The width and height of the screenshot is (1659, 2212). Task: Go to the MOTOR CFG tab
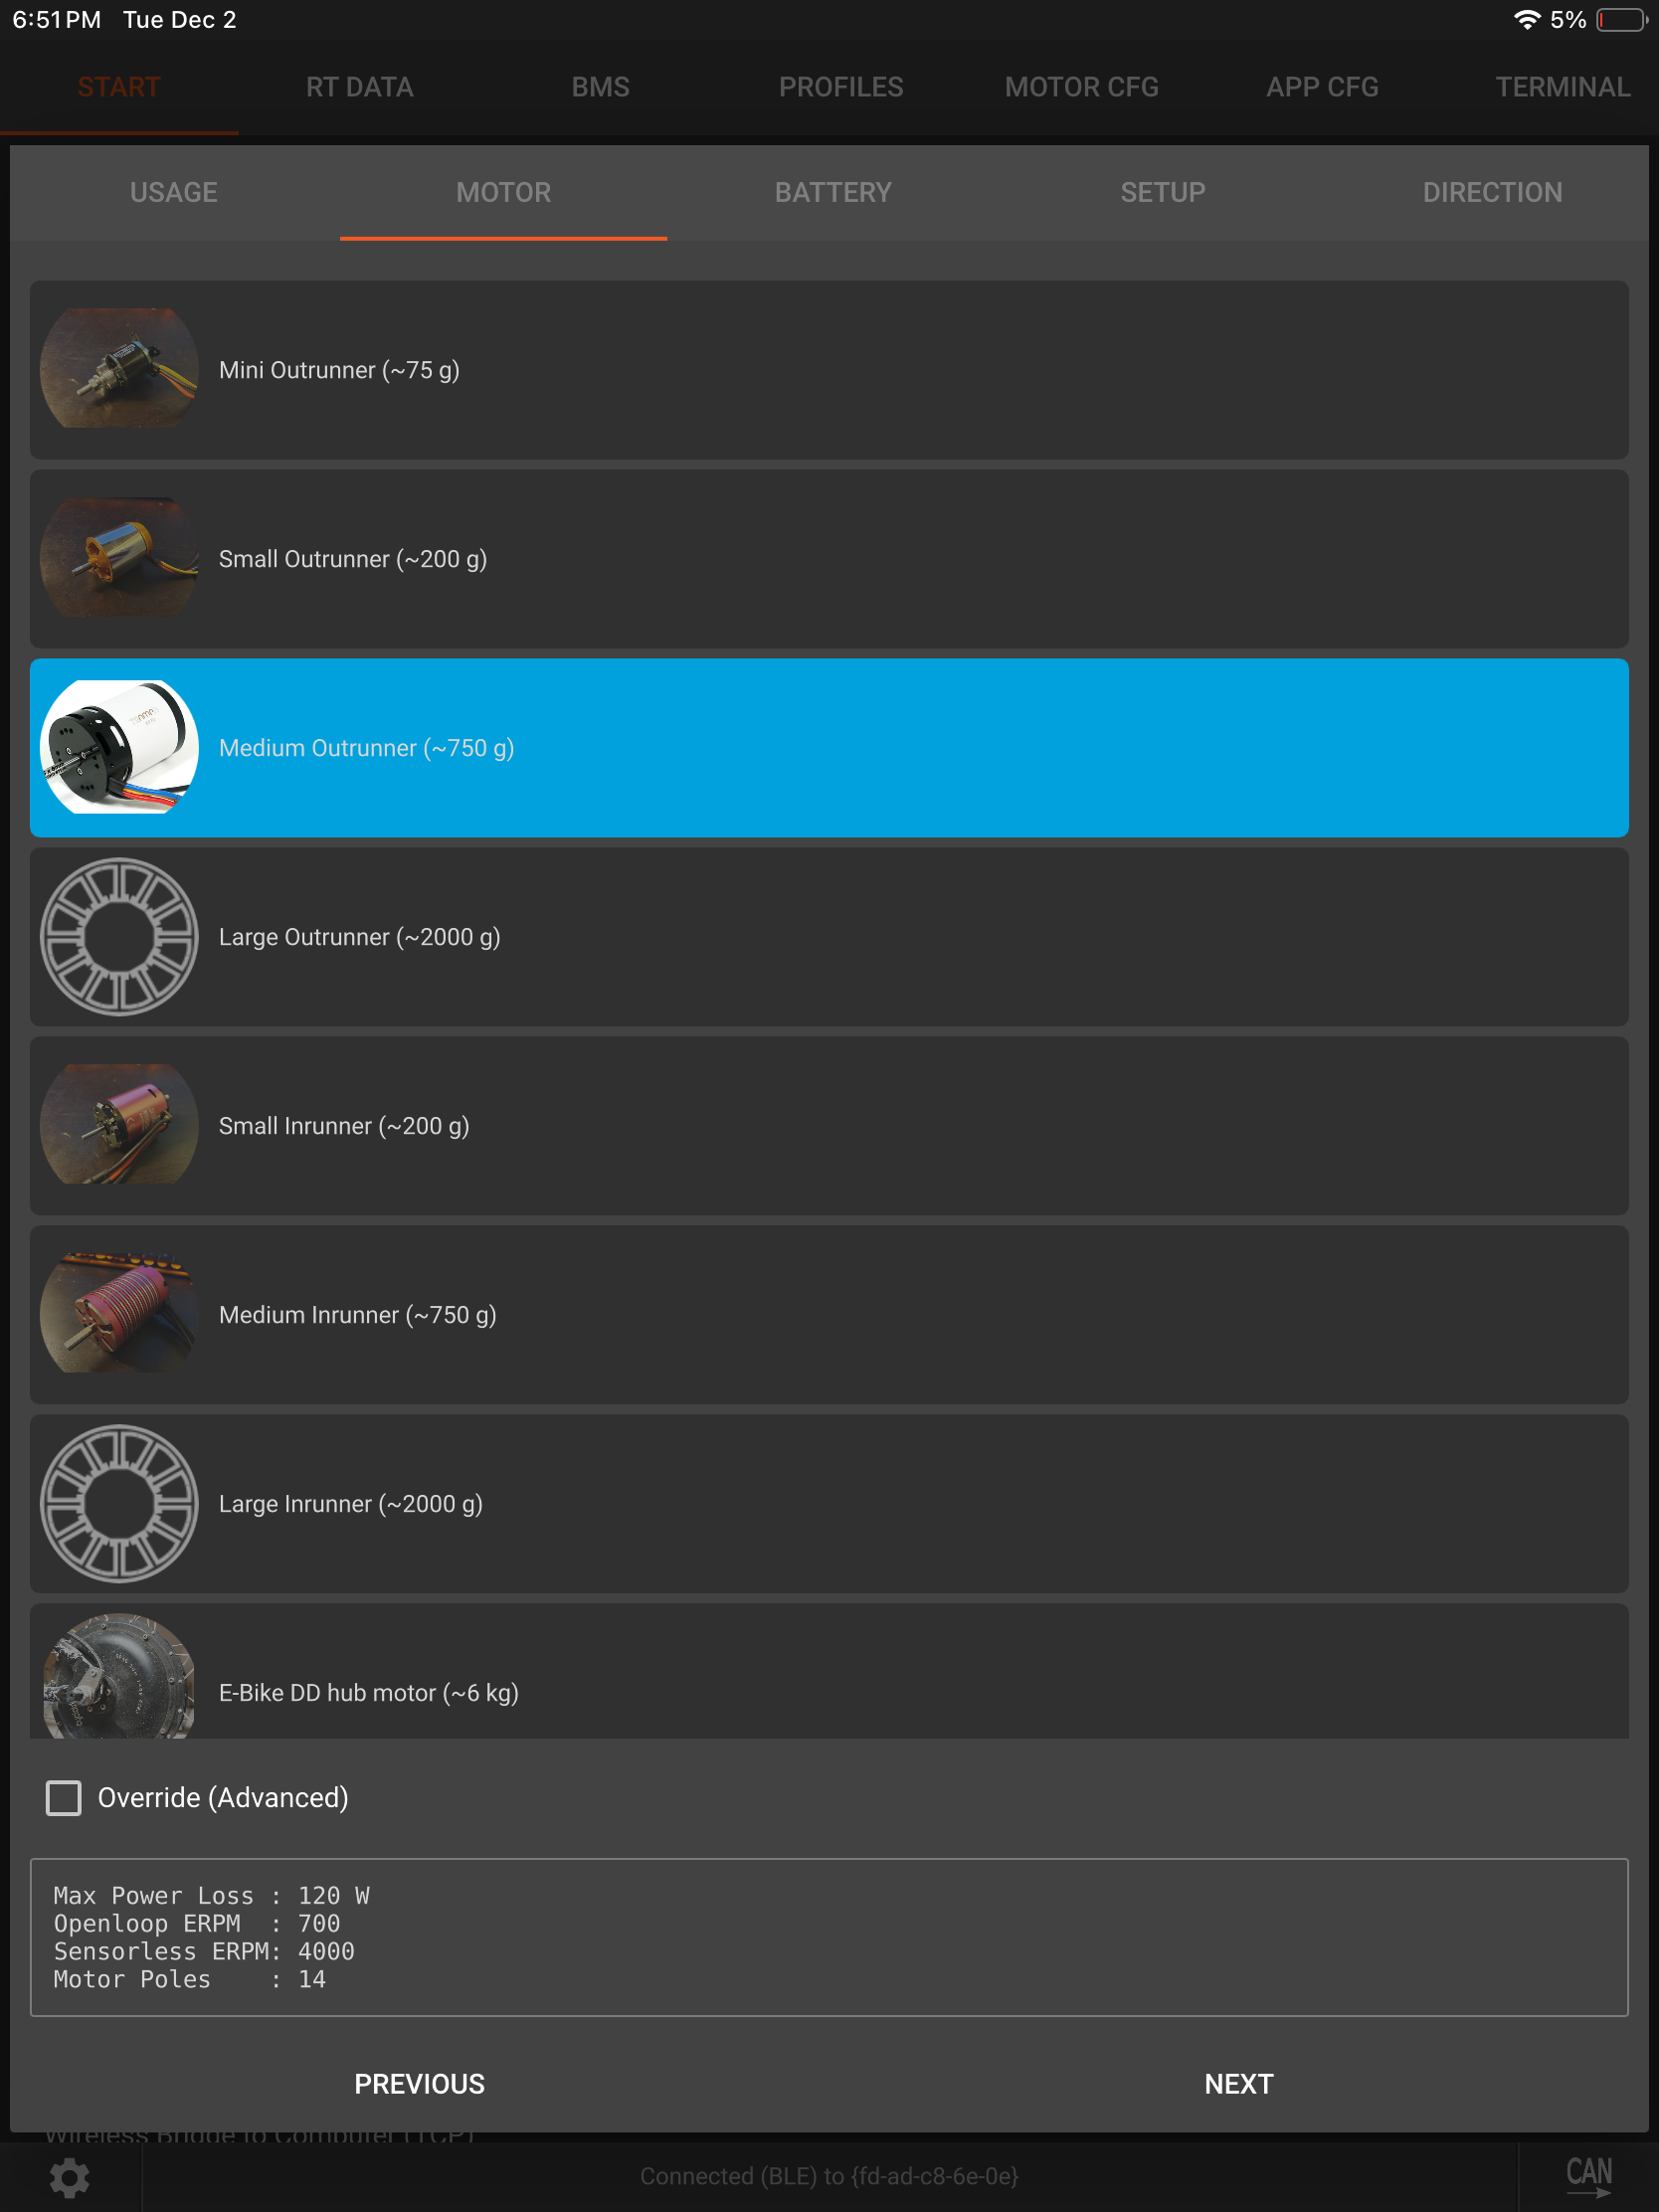click(x=1081, y=87)
